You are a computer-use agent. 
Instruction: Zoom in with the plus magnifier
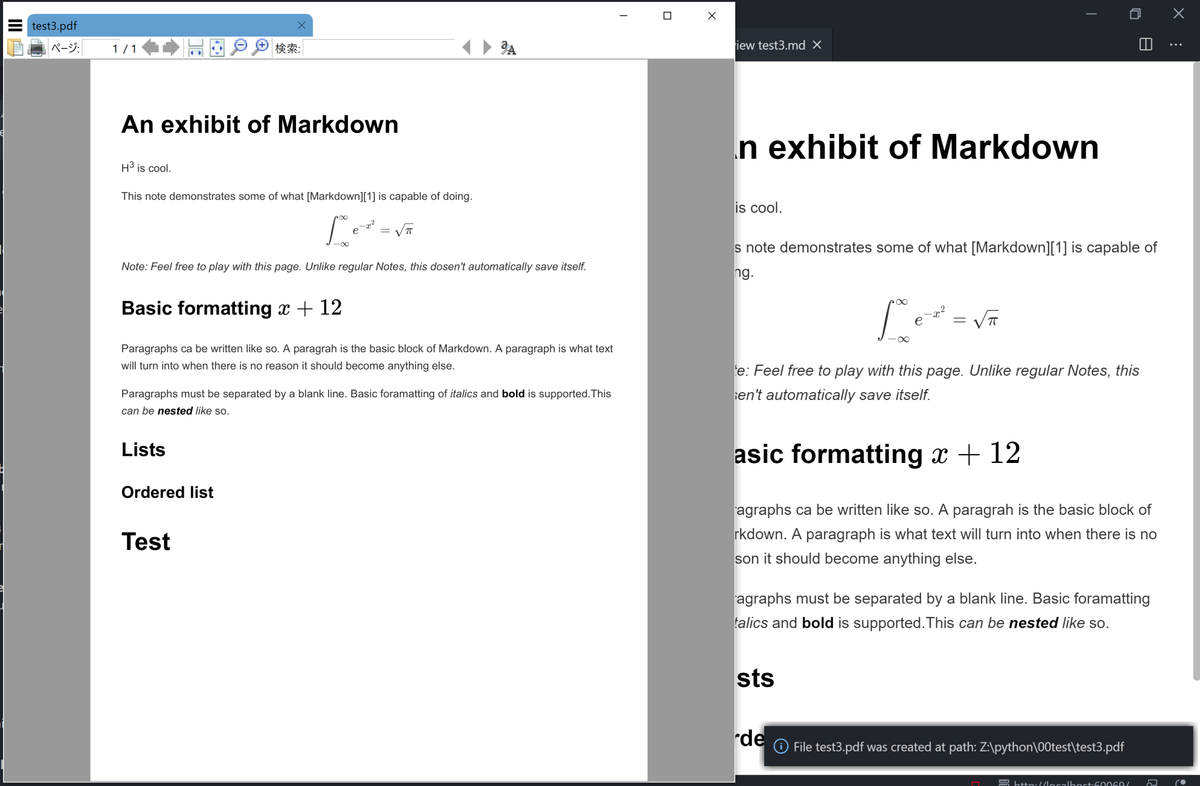tap(260, 47)
